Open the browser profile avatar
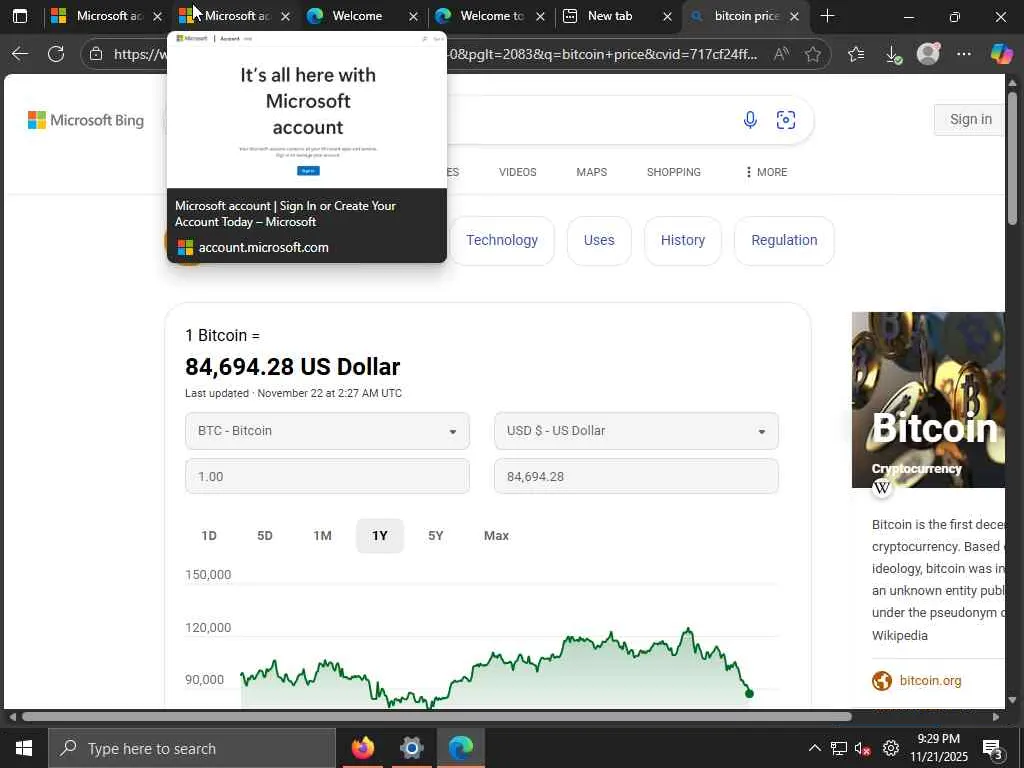This screenshot has width=1024, height=768. [x=928, y=54]
